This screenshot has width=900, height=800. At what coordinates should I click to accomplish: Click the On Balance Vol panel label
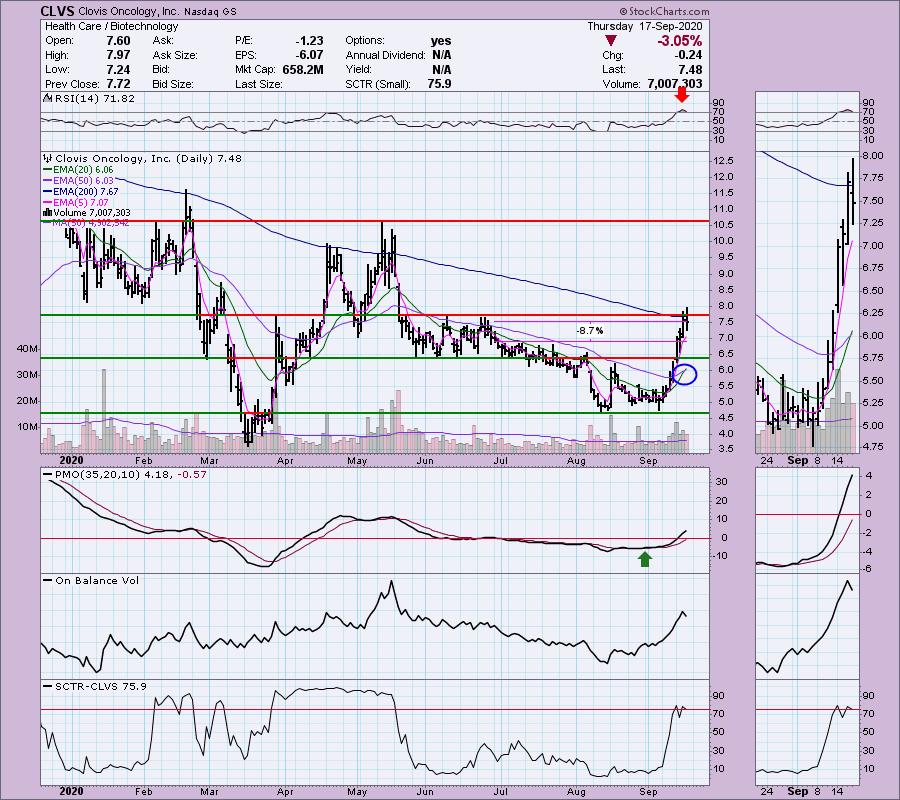(x=97, y=580)
